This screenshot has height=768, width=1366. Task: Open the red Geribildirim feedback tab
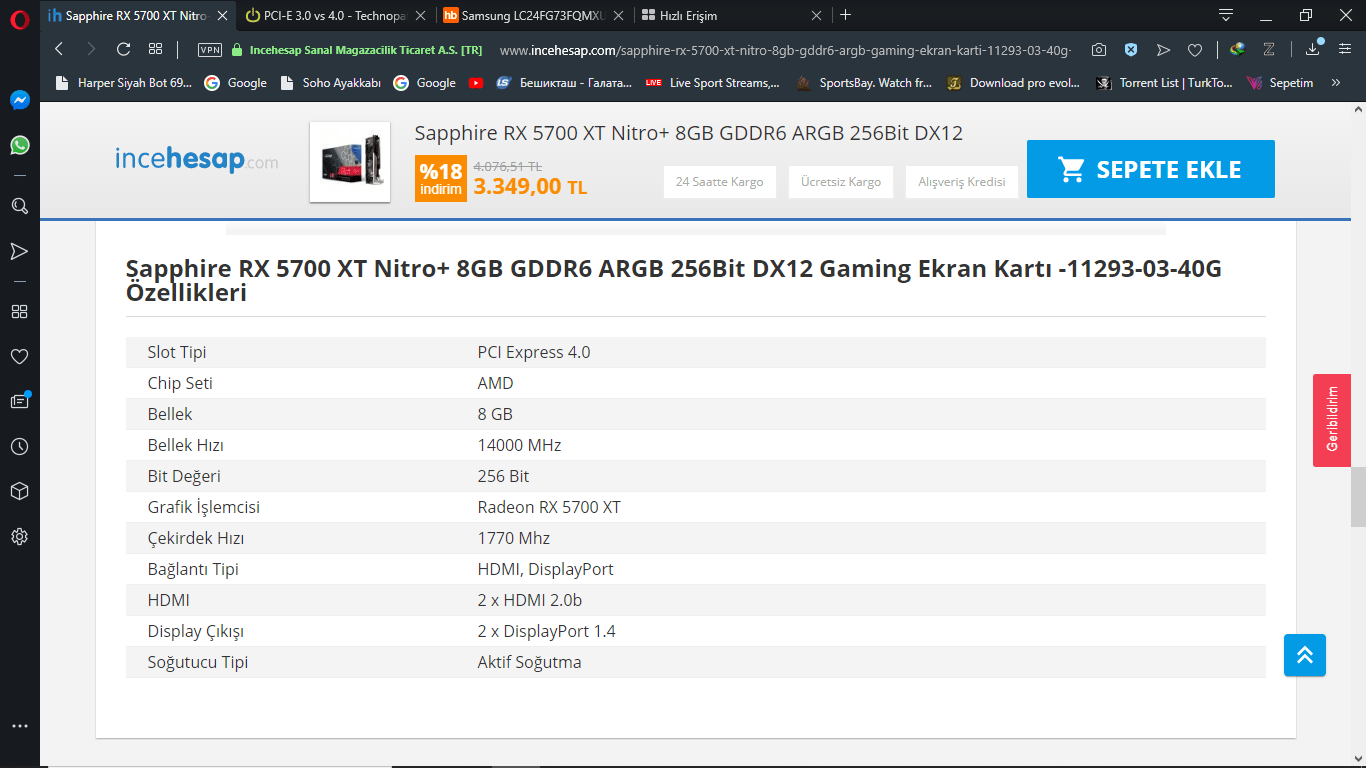tap(1332, 420)
